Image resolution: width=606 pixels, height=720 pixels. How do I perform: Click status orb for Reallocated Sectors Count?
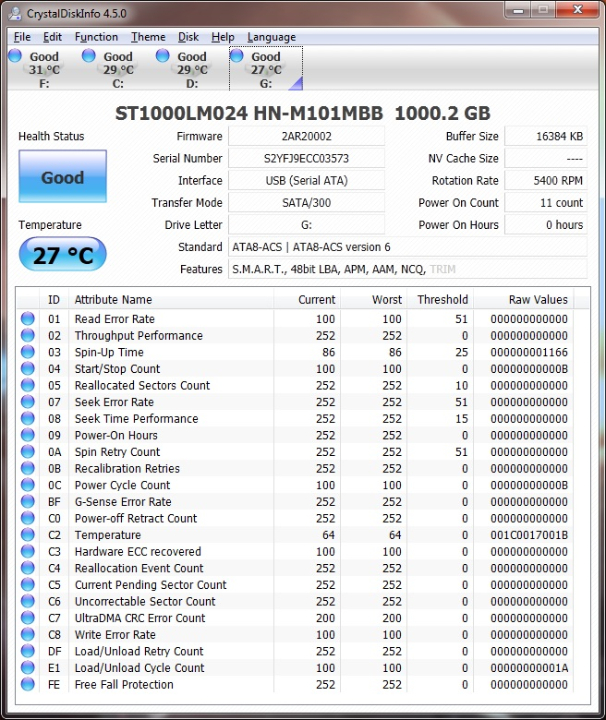[x=28, y=385]
